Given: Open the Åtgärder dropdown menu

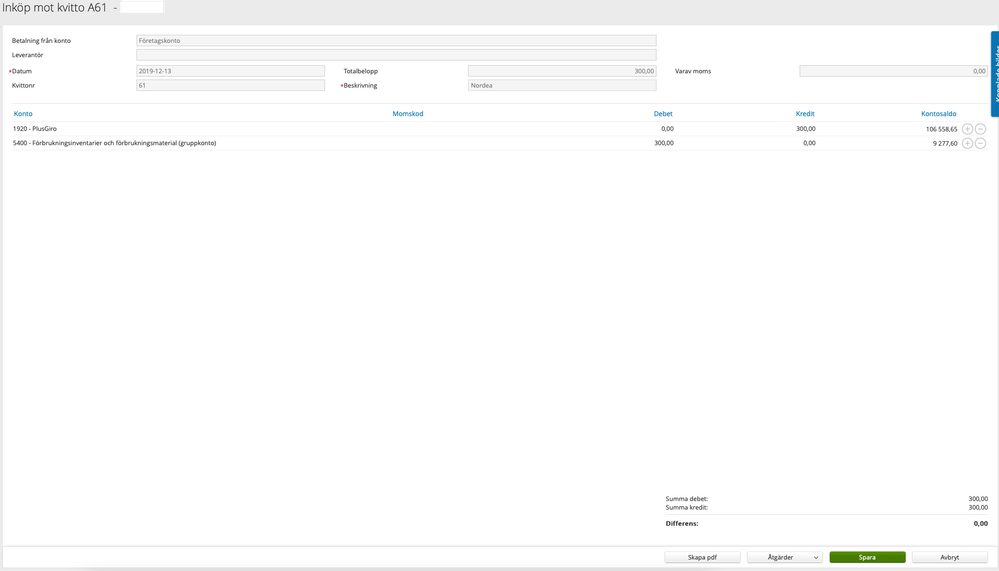Looking at the screenshot, I should point(784,557).
